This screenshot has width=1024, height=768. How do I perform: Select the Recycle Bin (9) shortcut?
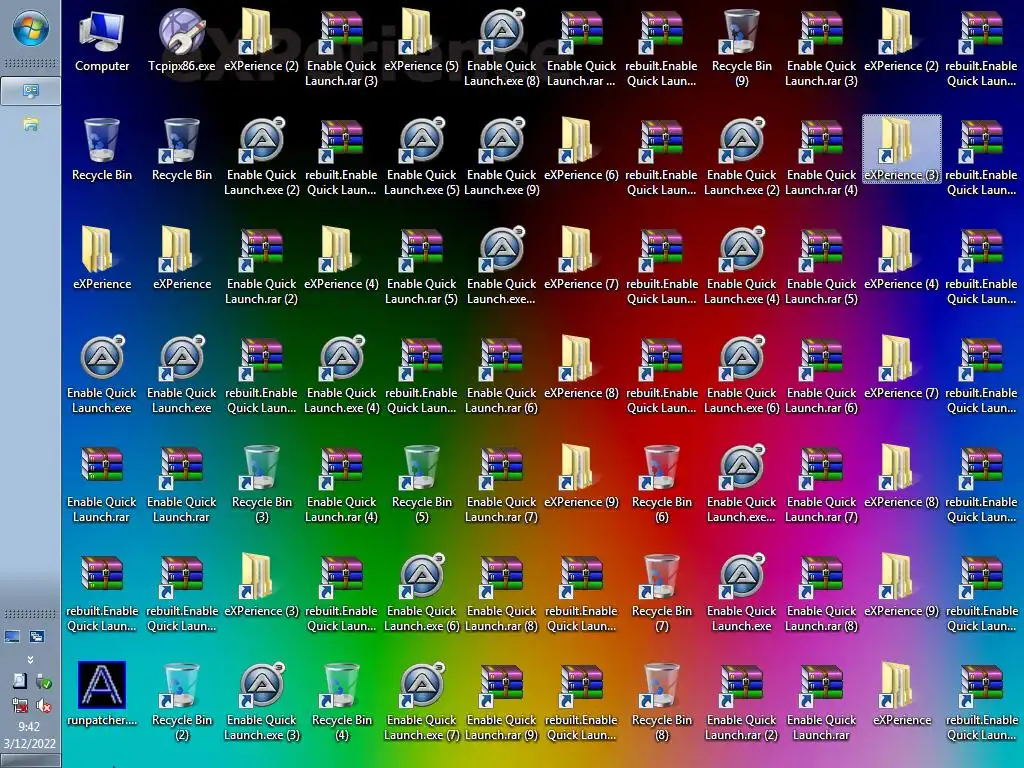[x=742, y=49]
